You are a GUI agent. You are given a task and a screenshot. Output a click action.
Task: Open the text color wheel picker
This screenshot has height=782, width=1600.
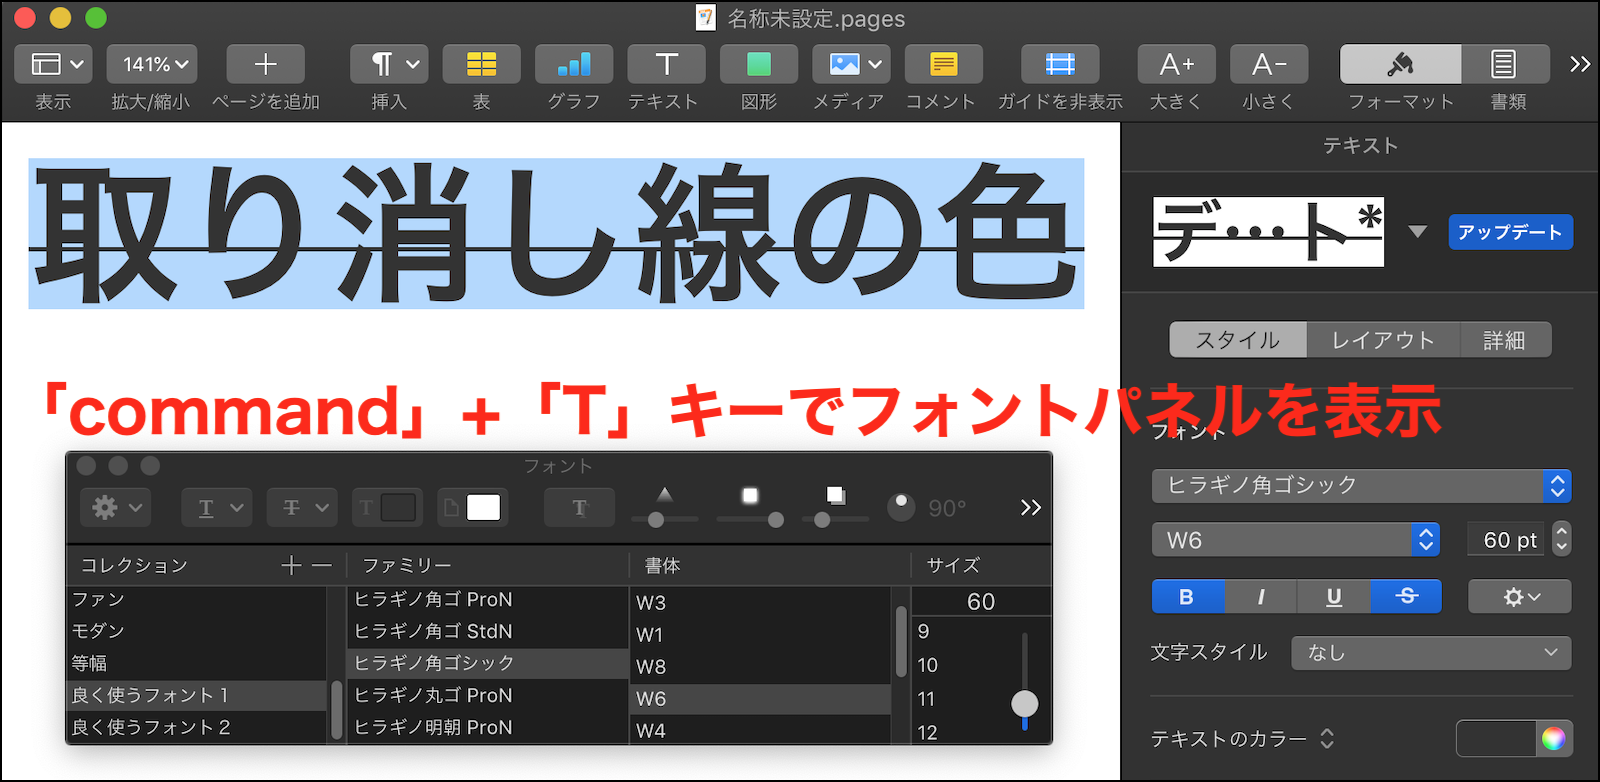(x=1553, y=739)
